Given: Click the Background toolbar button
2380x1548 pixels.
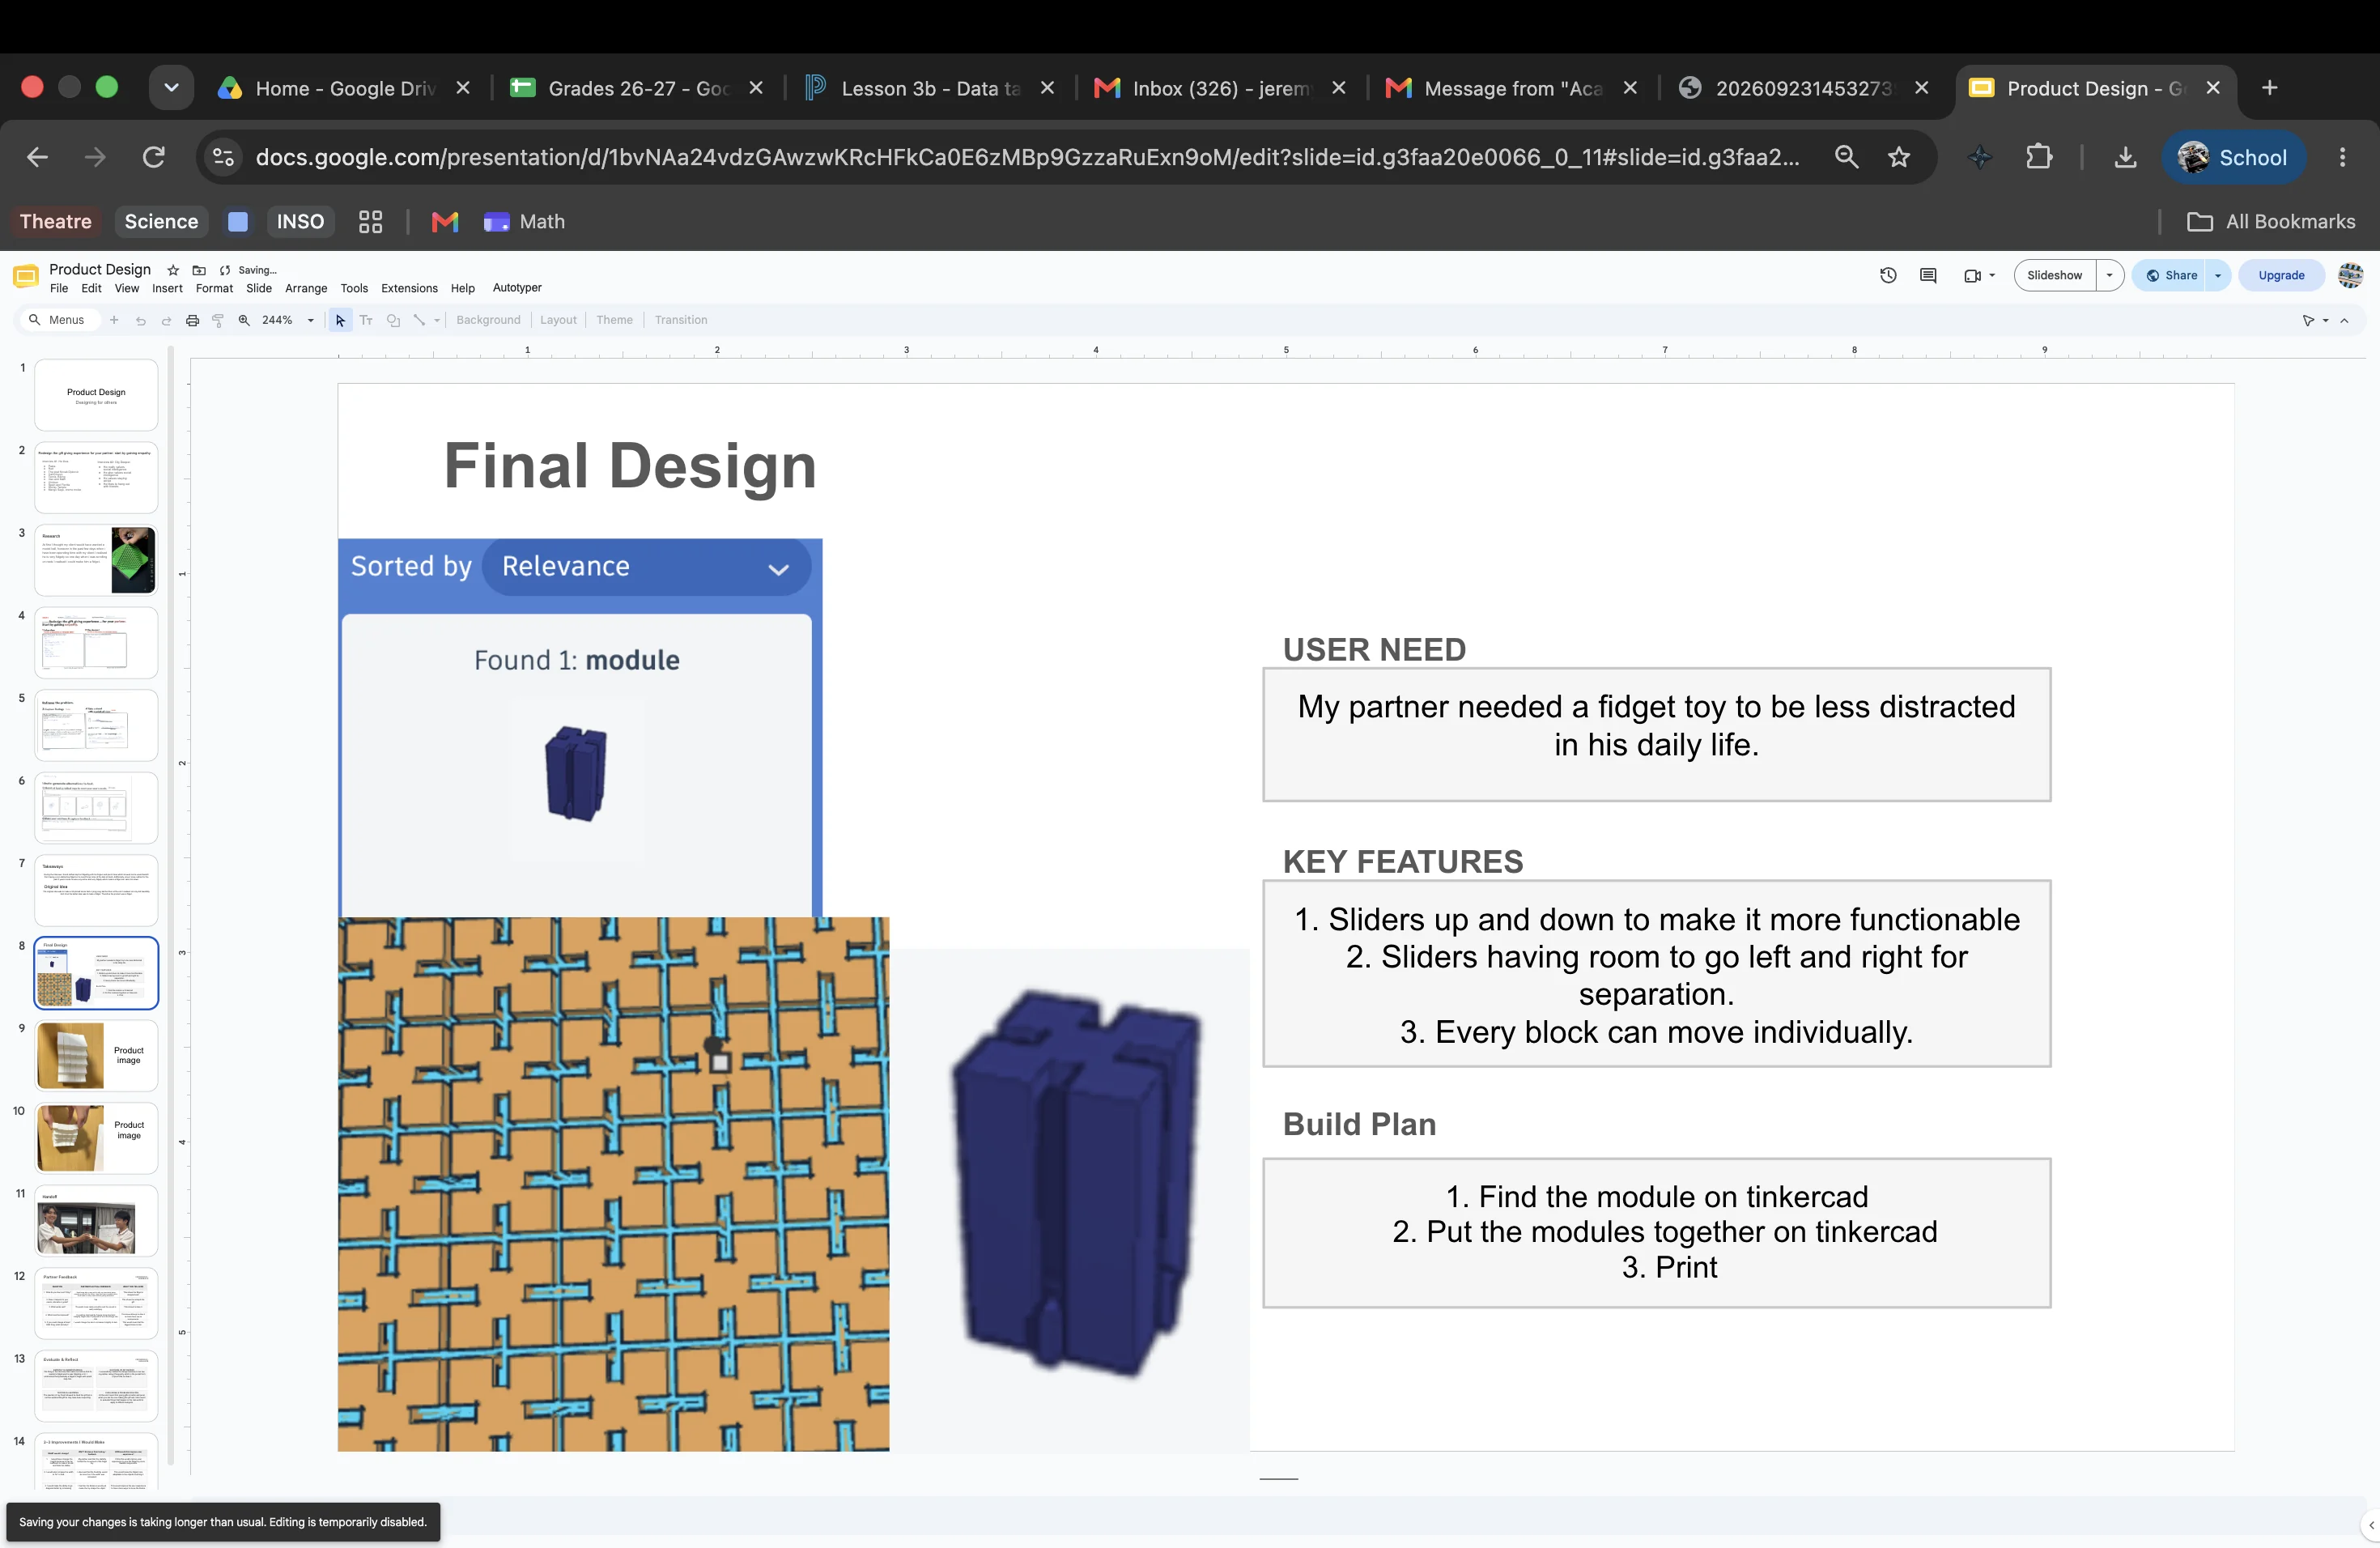Looking at the screenshot, I should point(488,320).
